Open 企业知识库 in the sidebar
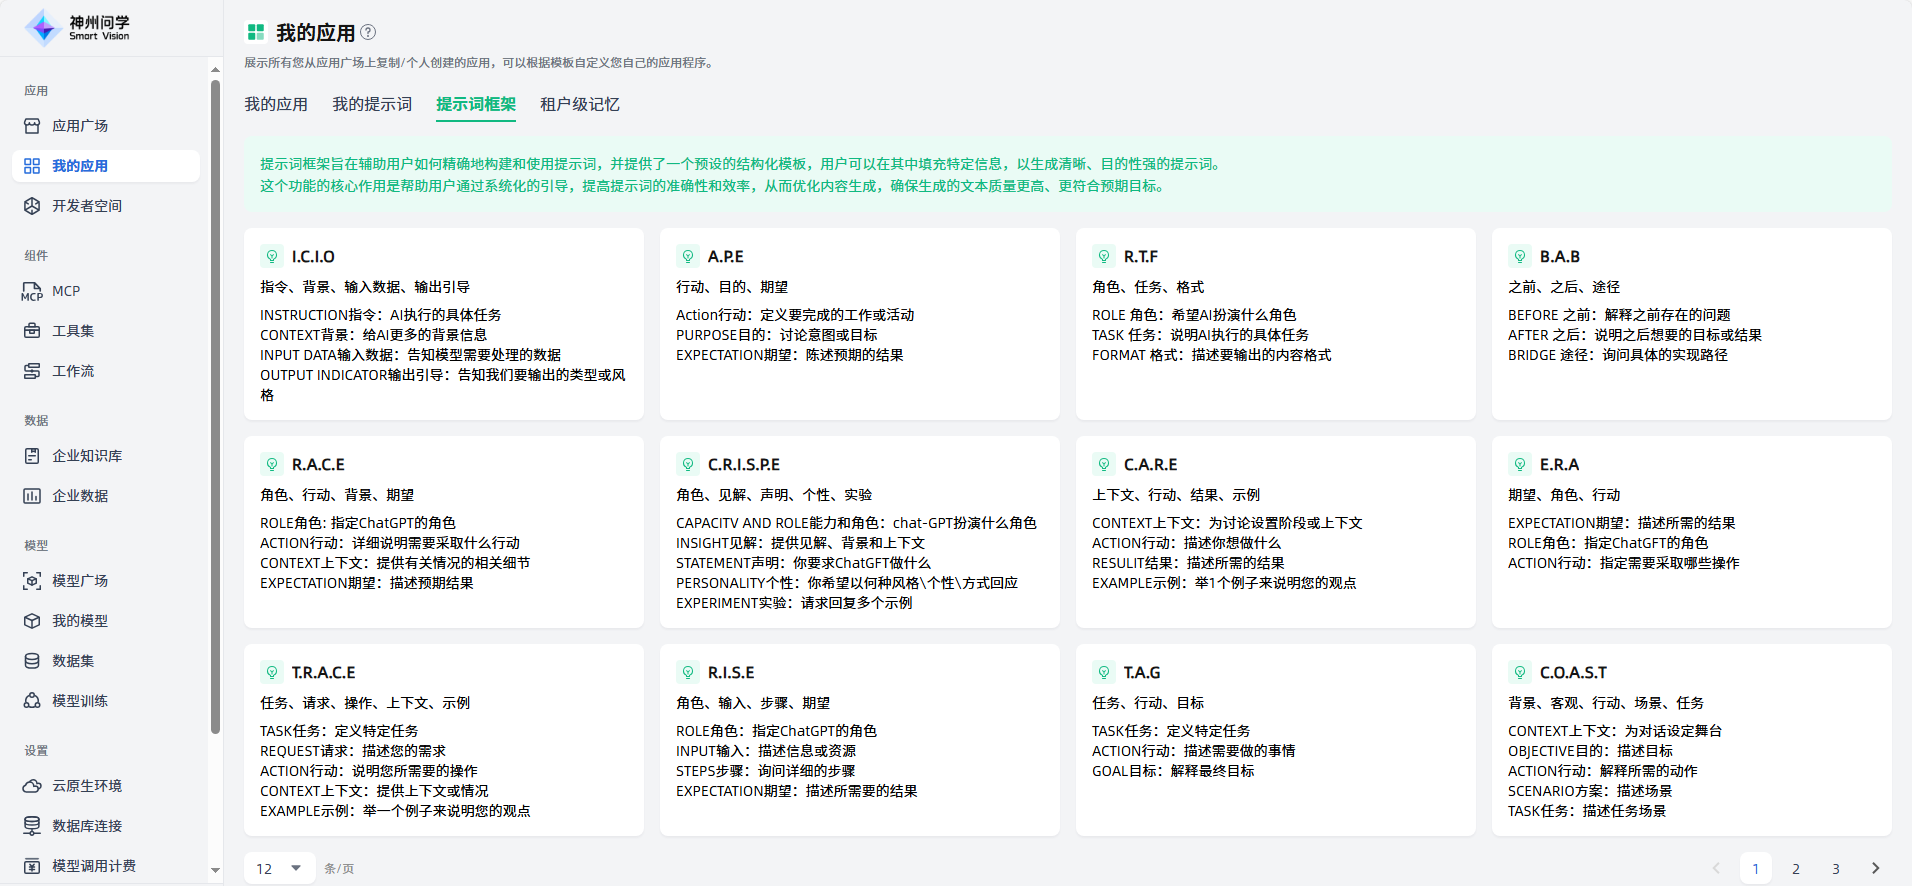Image resolution: width=1912 pixels, height=886 pixels. [87, 456]
